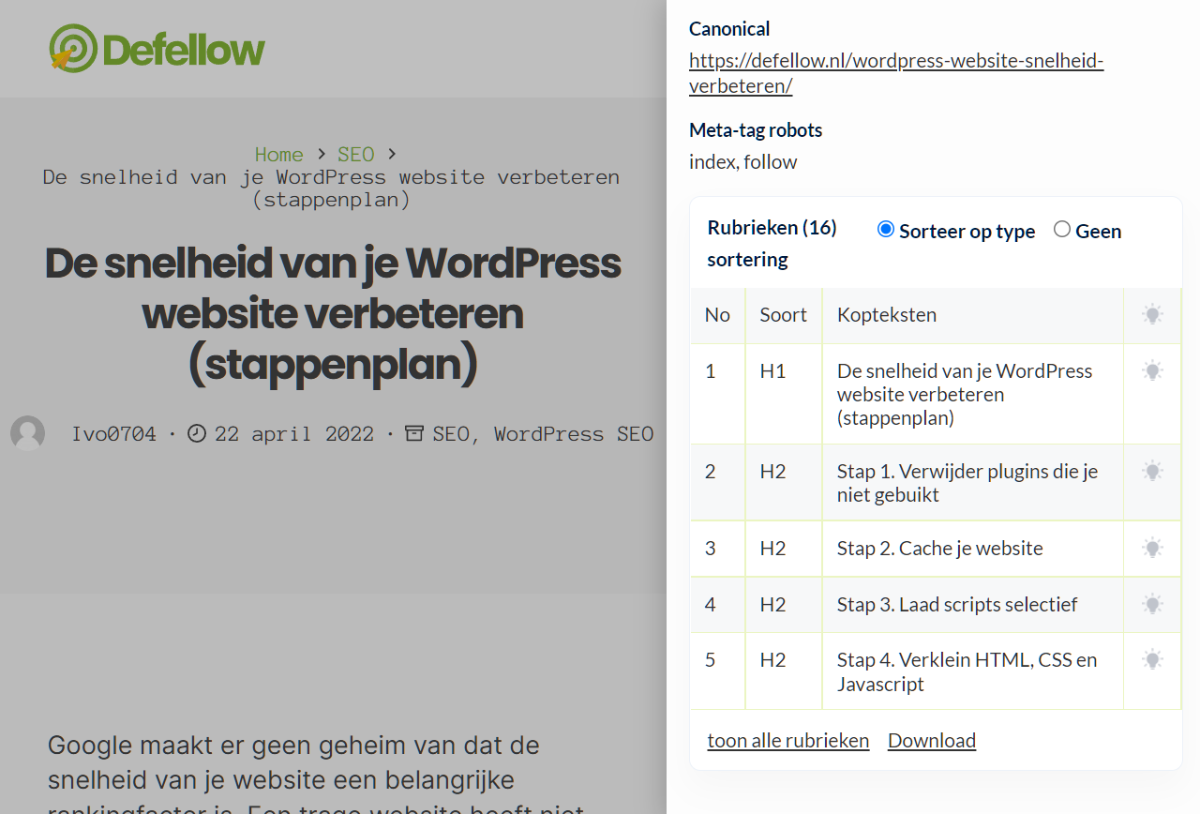Click the archive box icon before SEO category

414,433
